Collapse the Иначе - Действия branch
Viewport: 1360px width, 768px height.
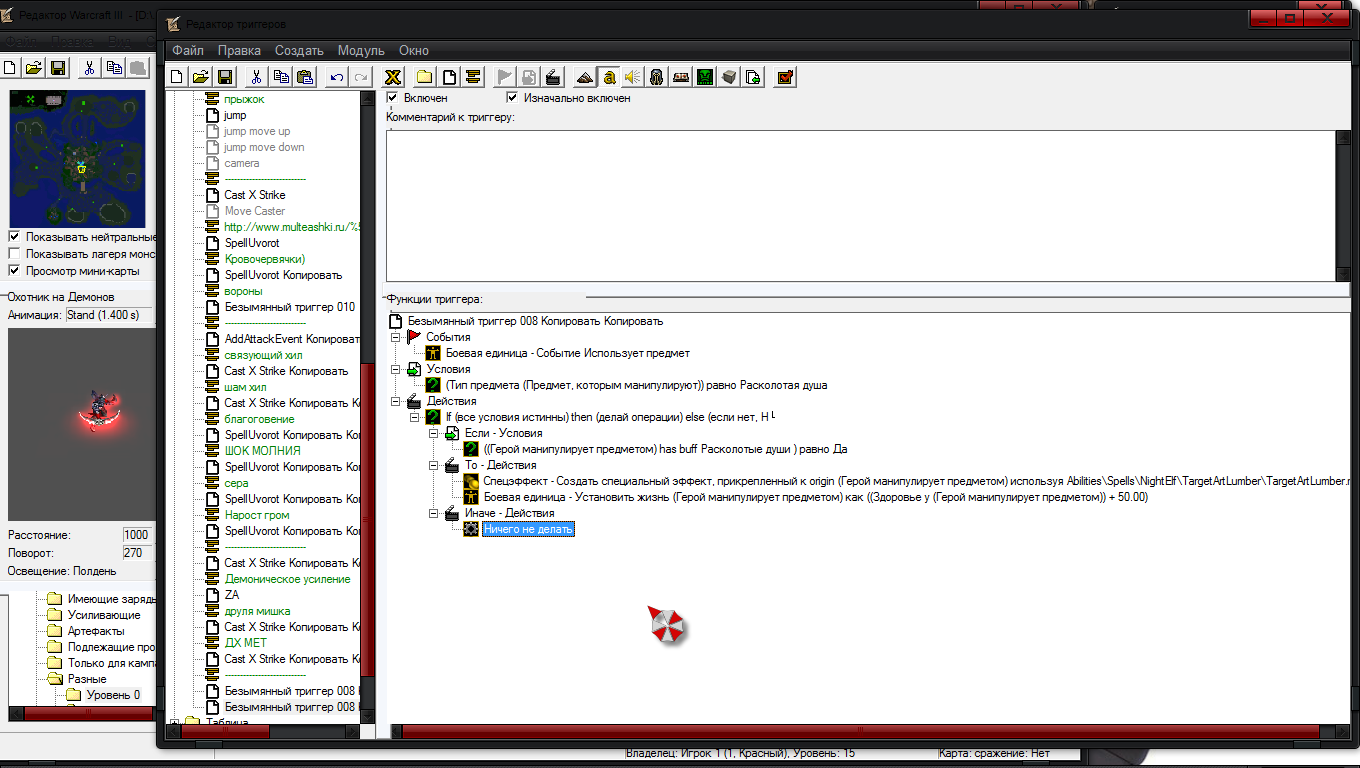434,513
